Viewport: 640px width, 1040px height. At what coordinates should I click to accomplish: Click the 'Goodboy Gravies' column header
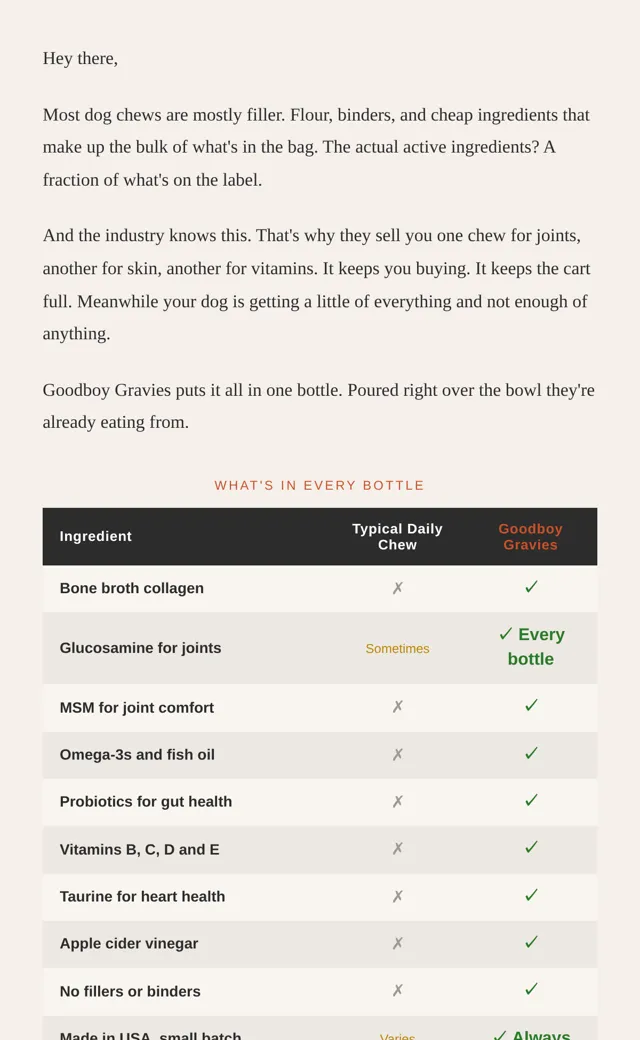tap(531, 537)
